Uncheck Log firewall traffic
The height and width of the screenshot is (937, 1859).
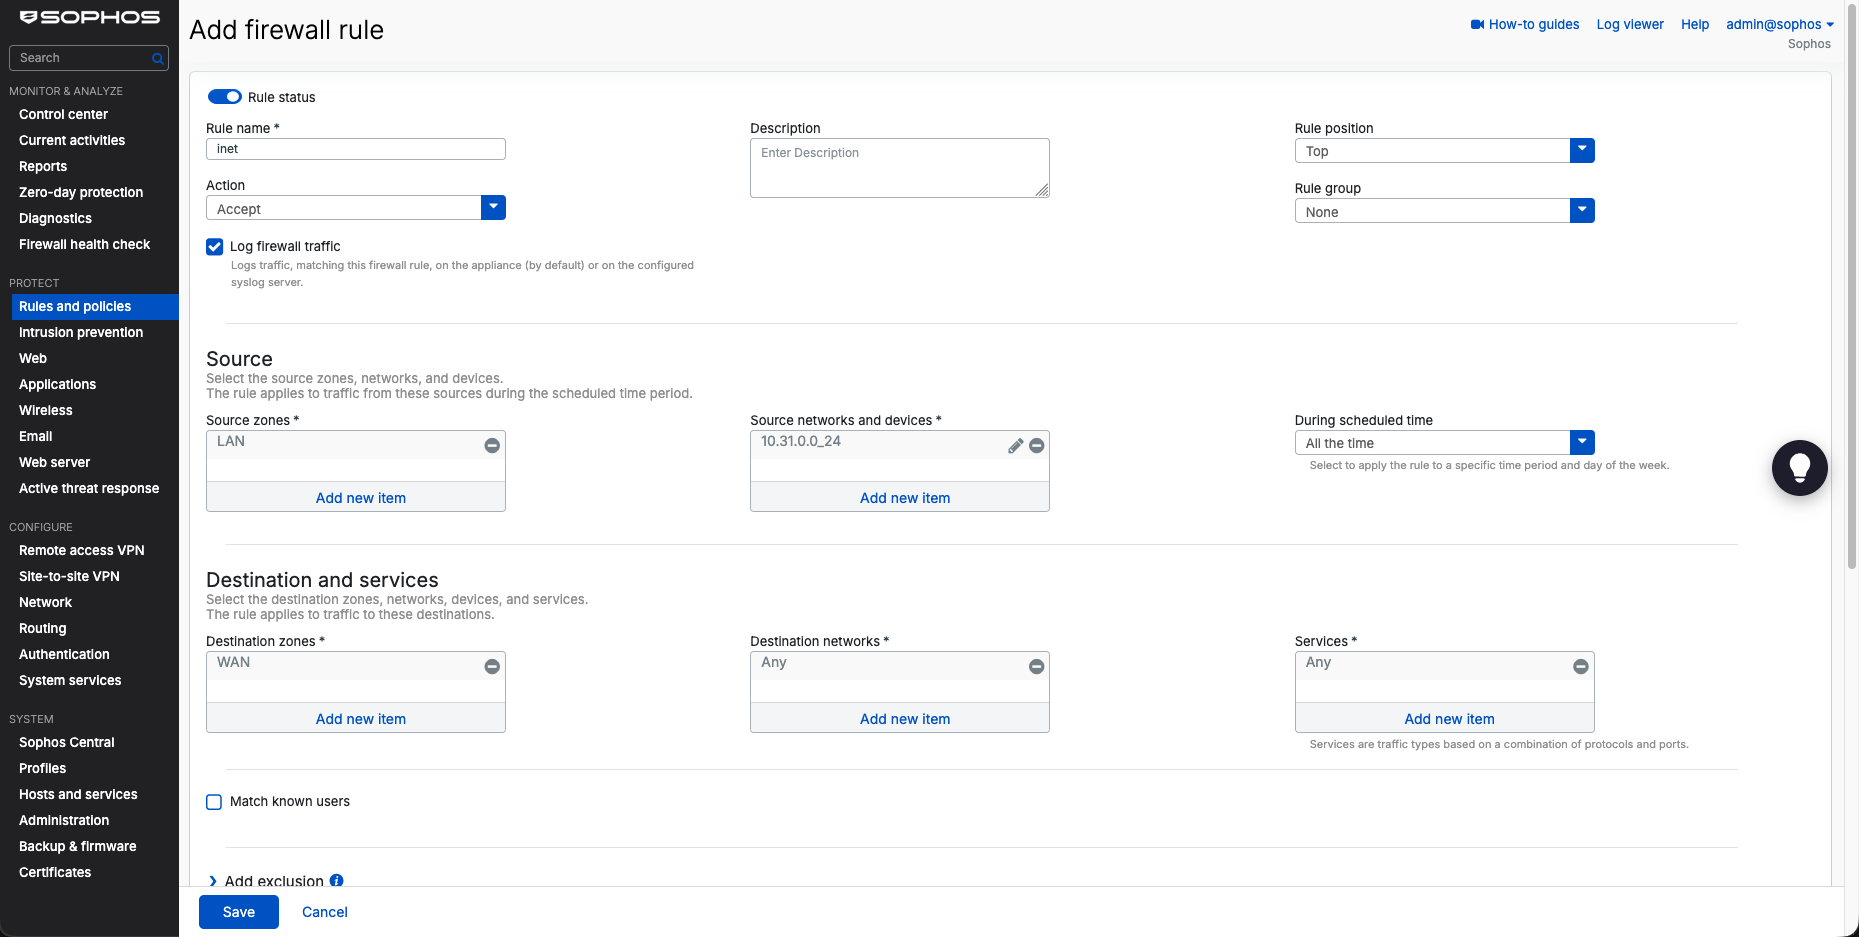[x=214, y=247]
